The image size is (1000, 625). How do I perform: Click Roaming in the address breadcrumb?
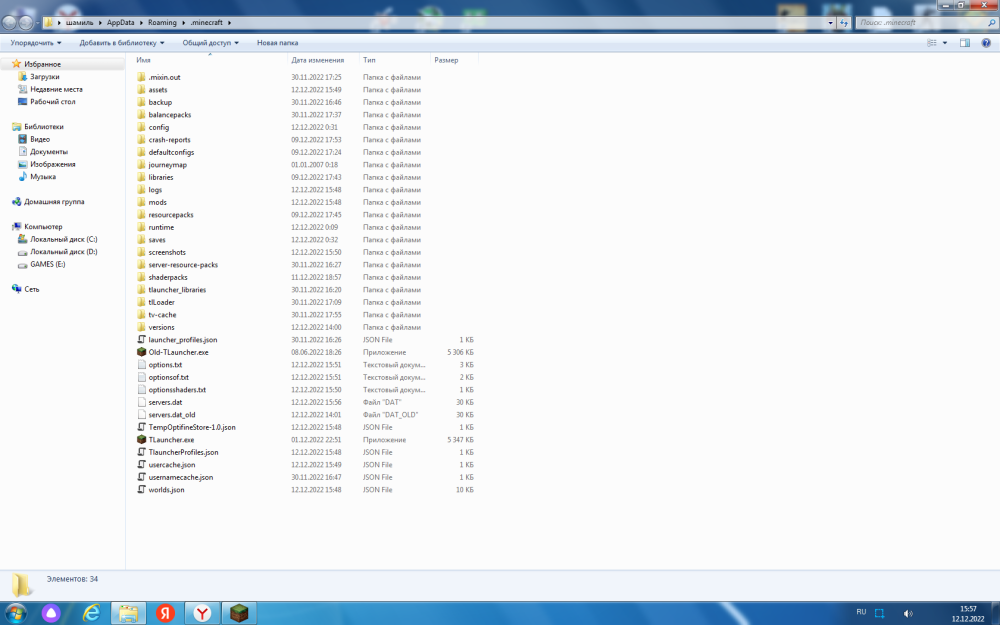tap(162, 22)
